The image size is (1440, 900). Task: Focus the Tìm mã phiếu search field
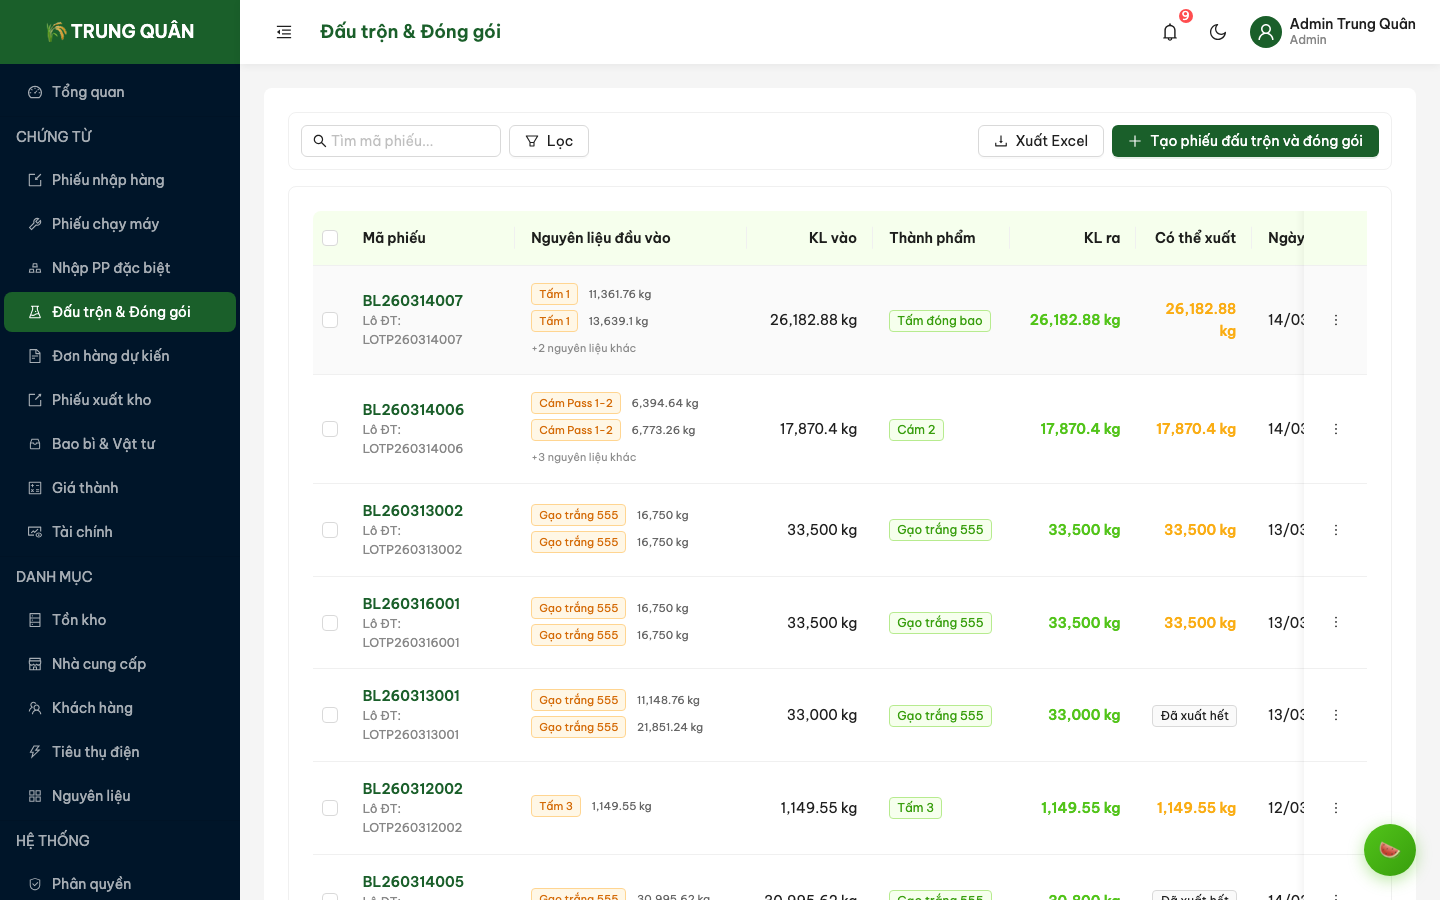[410, 141]
